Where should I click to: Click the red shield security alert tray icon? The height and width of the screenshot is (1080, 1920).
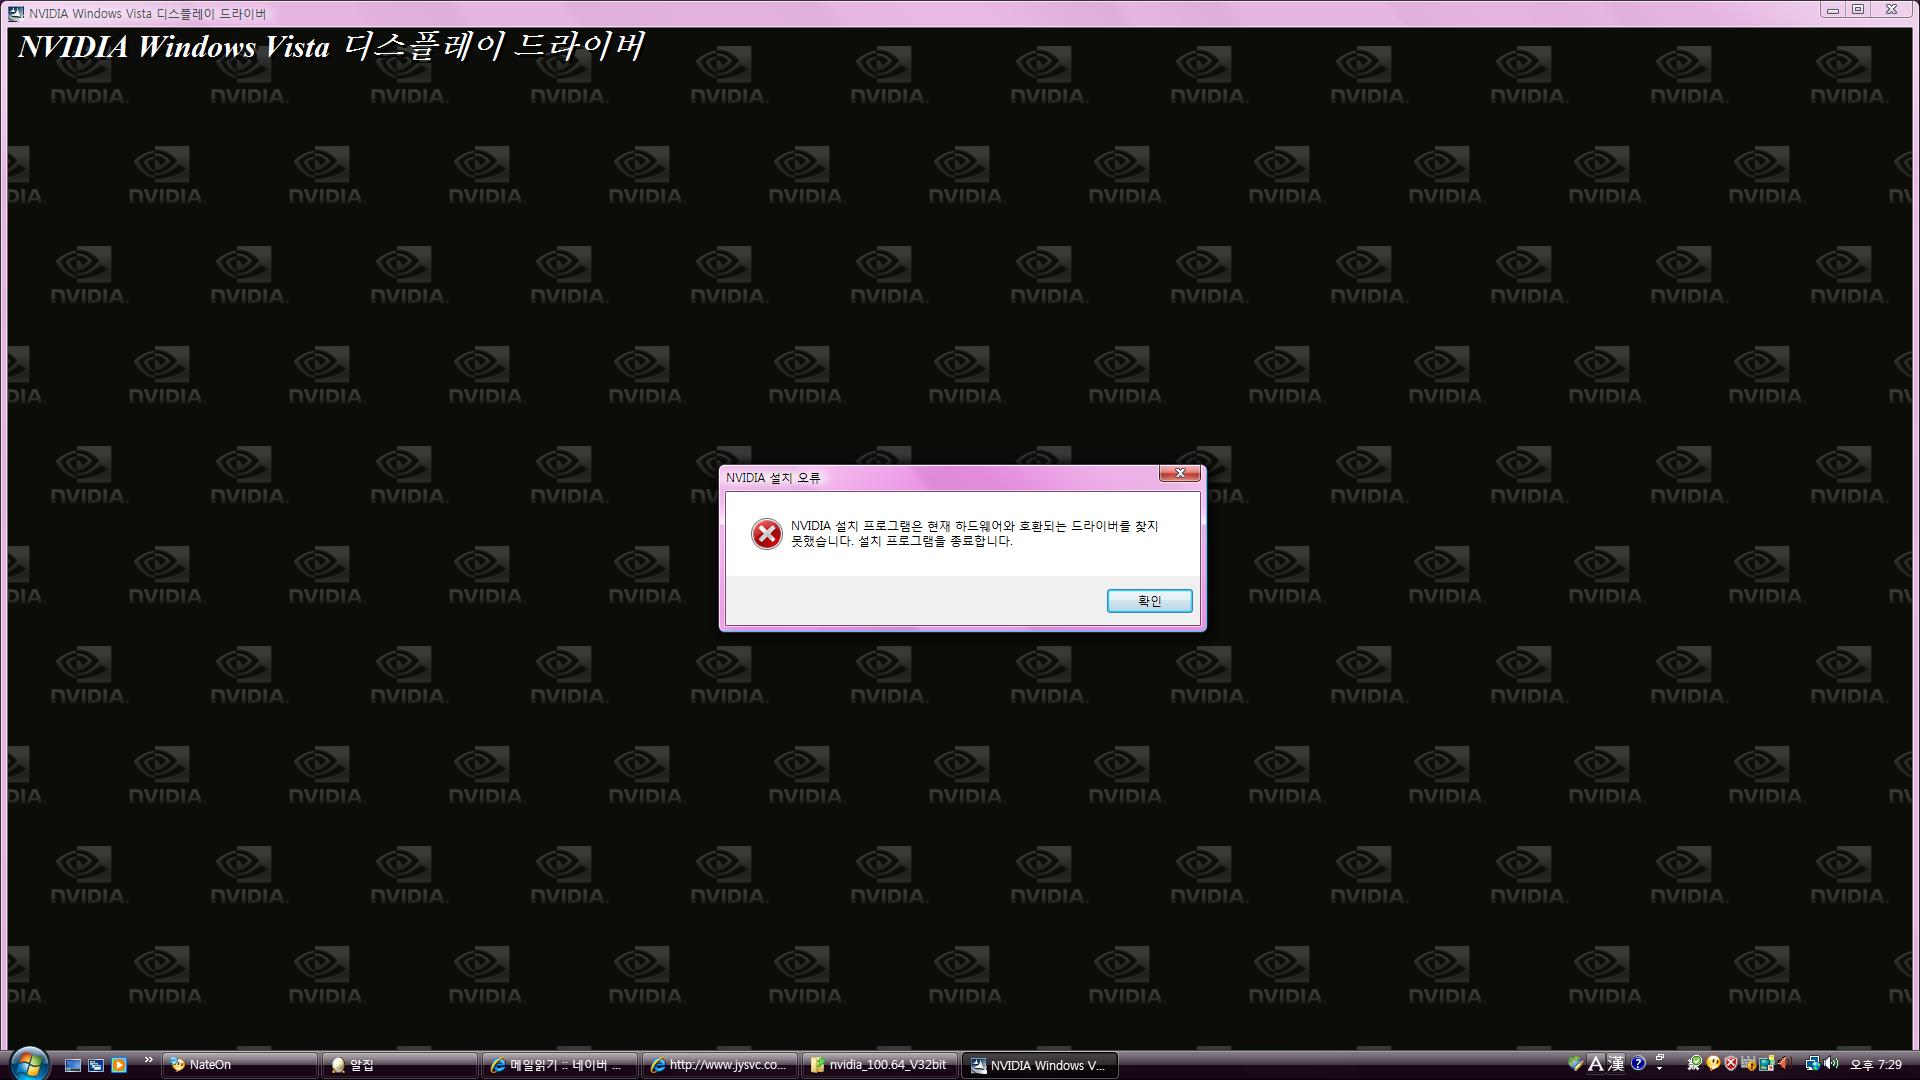click(x=1731, y=1063)
